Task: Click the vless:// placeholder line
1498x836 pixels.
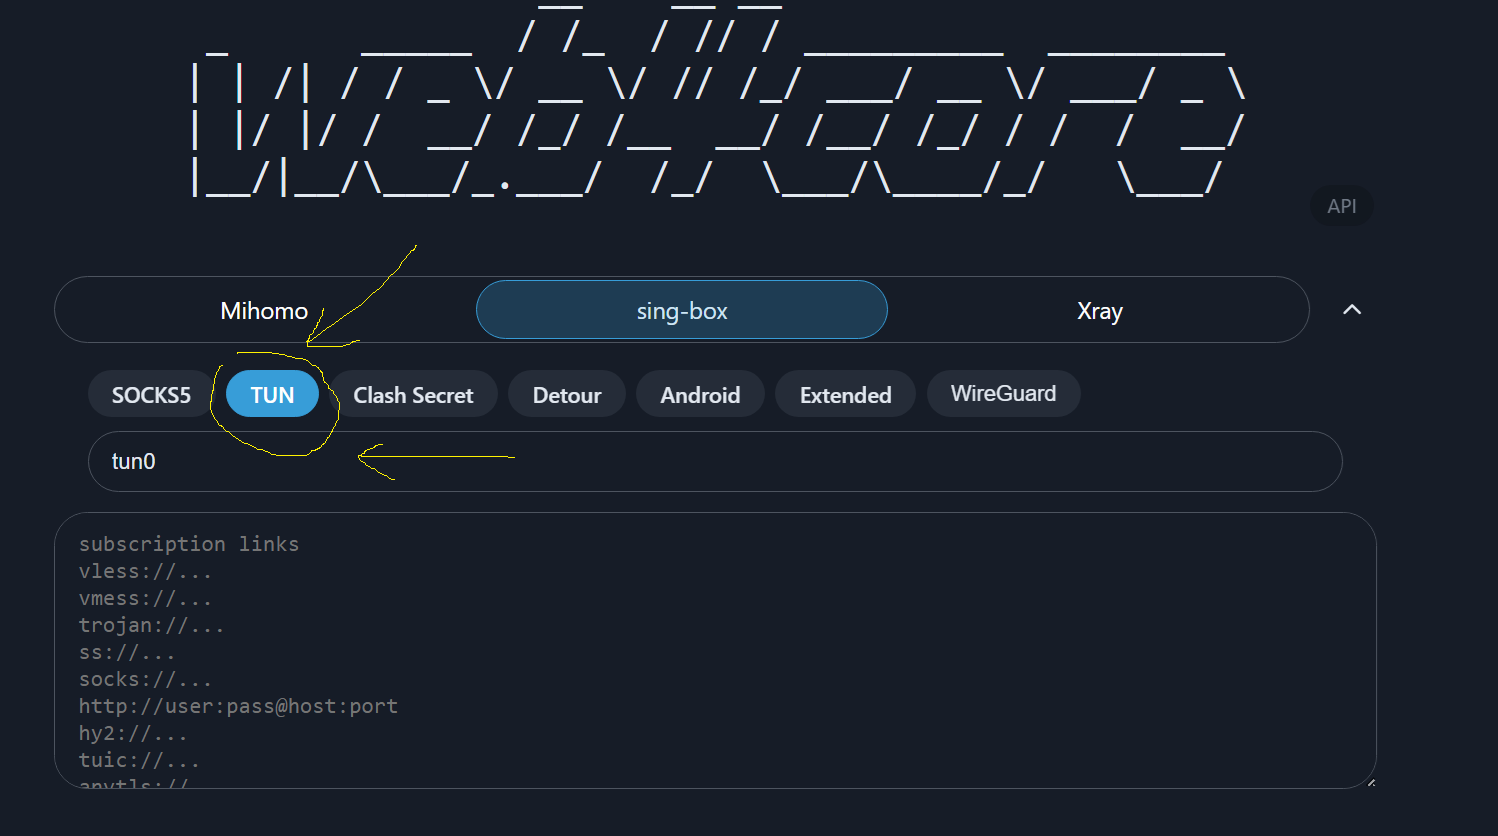Action: click(x=145, y=571)
